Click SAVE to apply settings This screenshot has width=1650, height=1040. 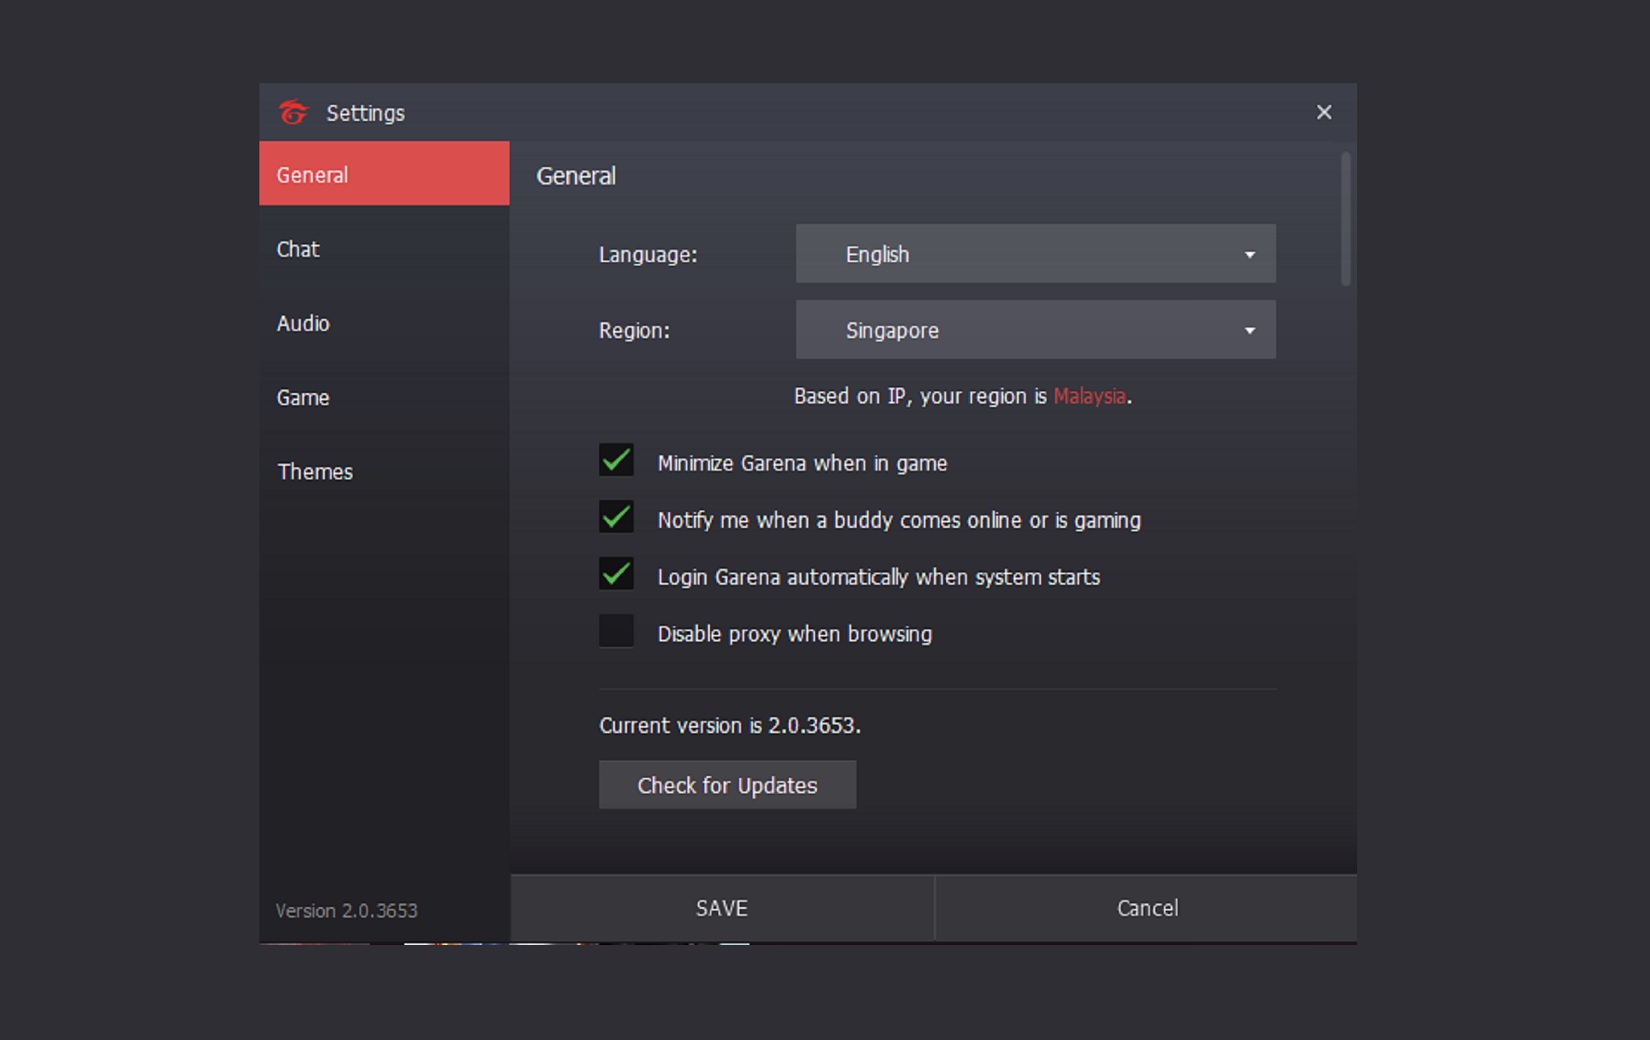pos(722,908)
